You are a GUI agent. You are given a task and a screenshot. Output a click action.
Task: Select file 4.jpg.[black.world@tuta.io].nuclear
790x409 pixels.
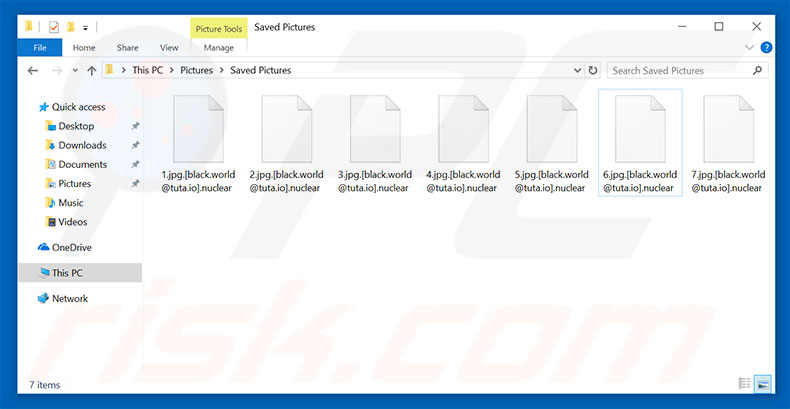click(464, 144)
